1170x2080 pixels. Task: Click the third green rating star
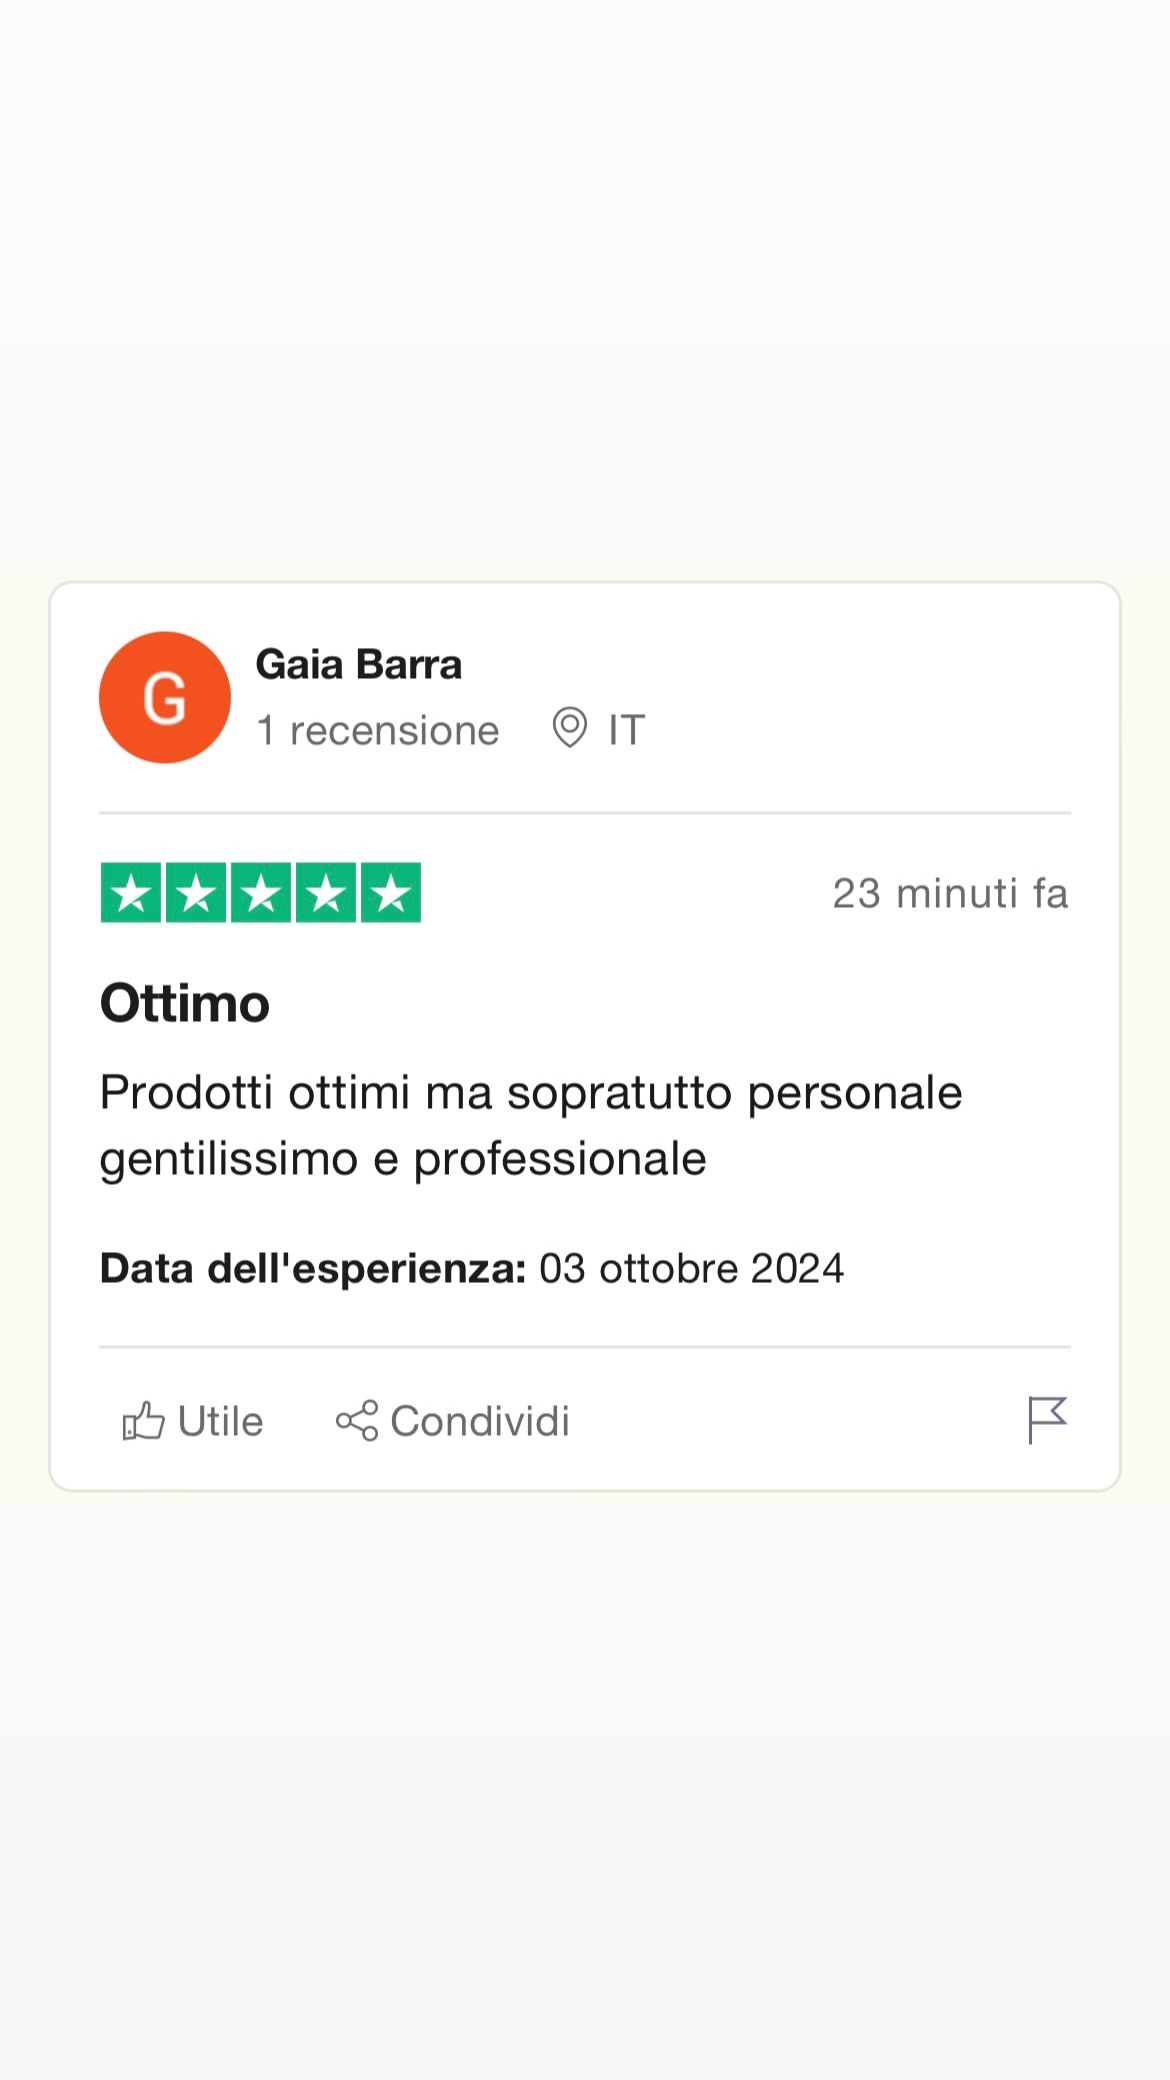pos(261,892)
